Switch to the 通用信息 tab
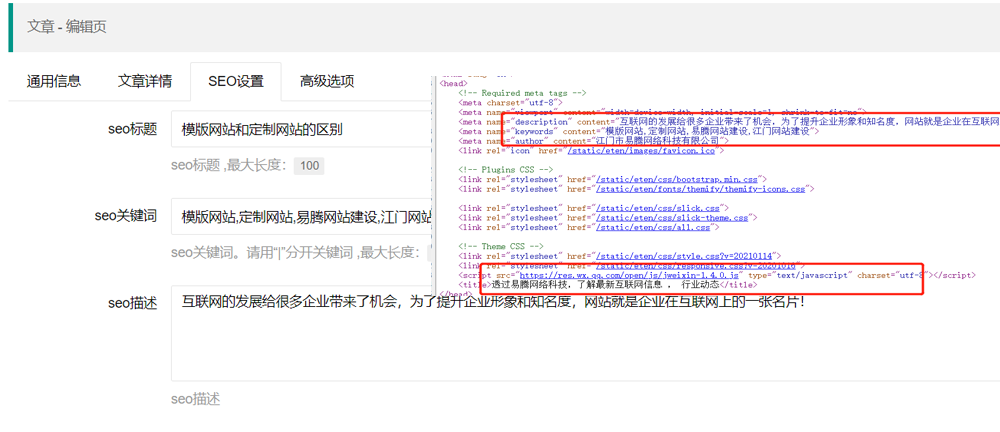Image resolution: width=1000 pixels, height=432 pixels. 54,81
